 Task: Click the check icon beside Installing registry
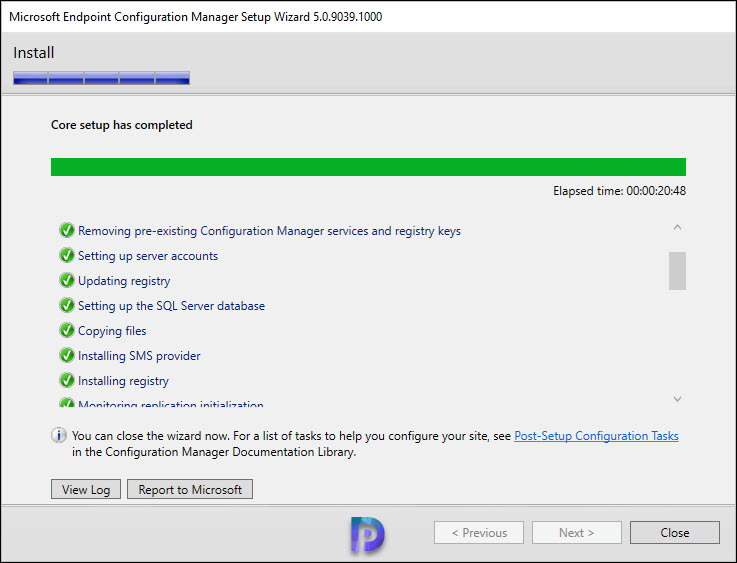tap(67, 380)
